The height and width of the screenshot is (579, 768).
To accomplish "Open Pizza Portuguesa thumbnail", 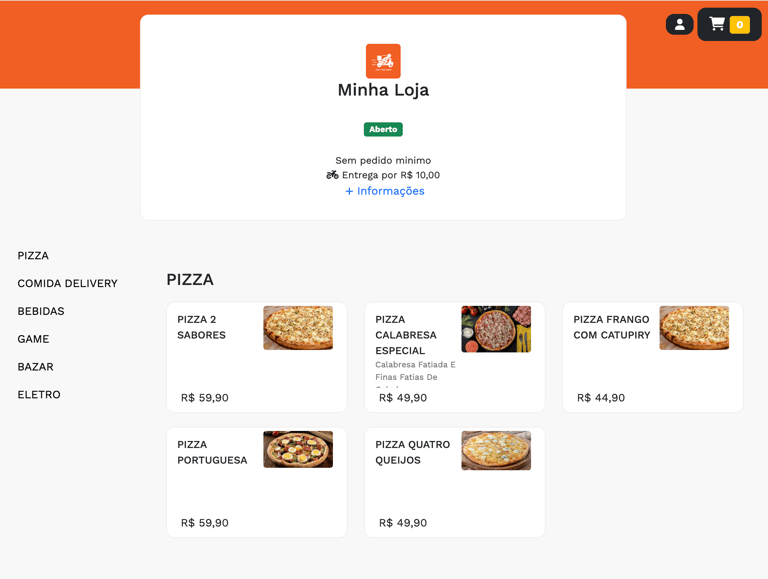I will (x=298, y=449).
